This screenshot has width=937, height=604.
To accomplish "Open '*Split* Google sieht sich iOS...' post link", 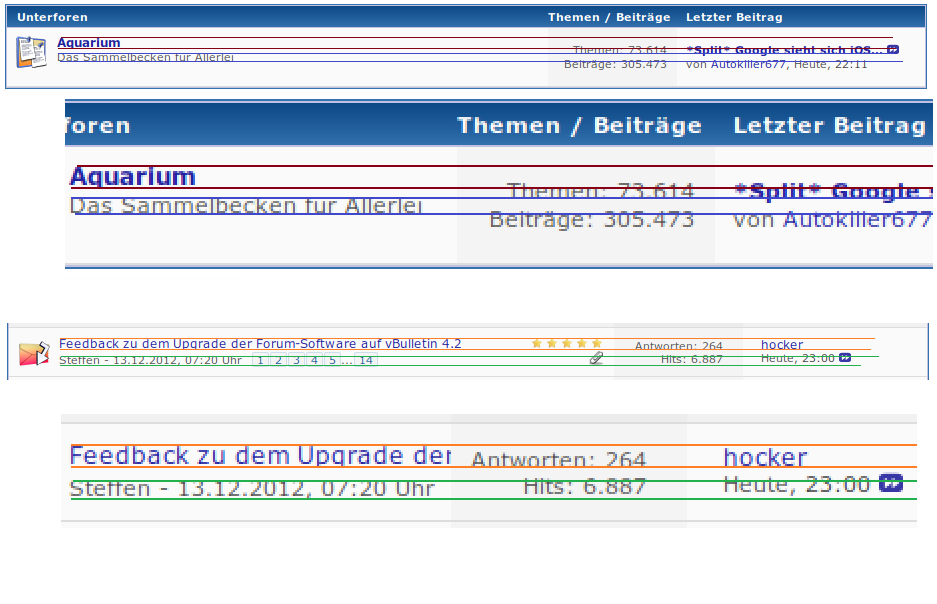I will point(784,50).
